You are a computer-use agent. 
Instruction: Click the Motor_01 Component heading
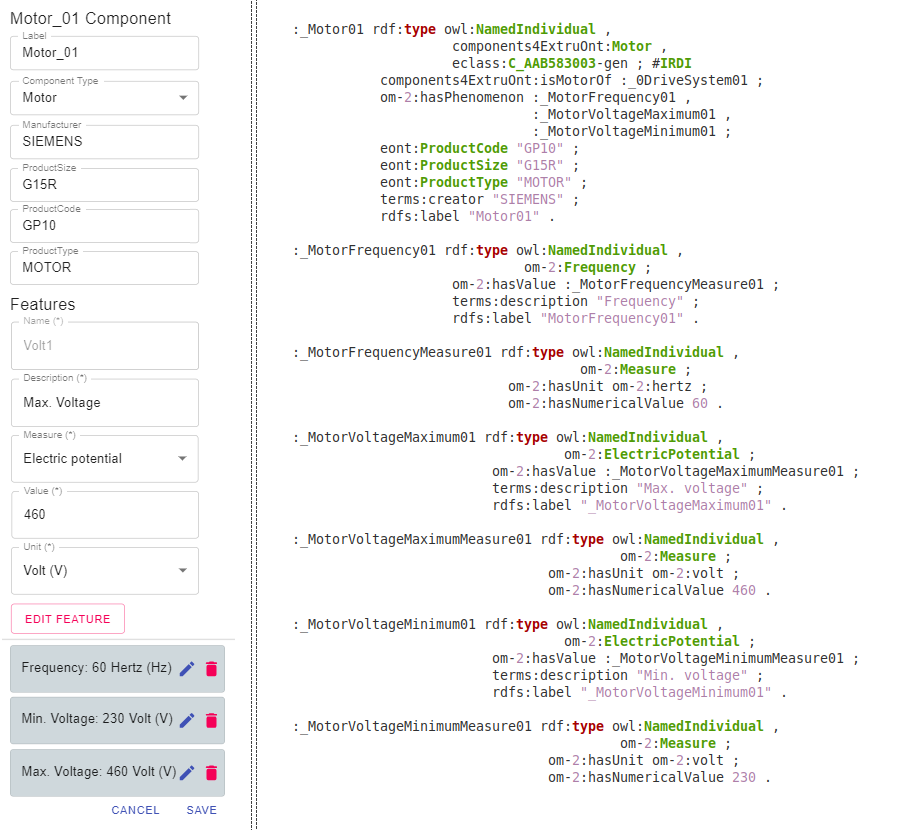pos(91,18)
